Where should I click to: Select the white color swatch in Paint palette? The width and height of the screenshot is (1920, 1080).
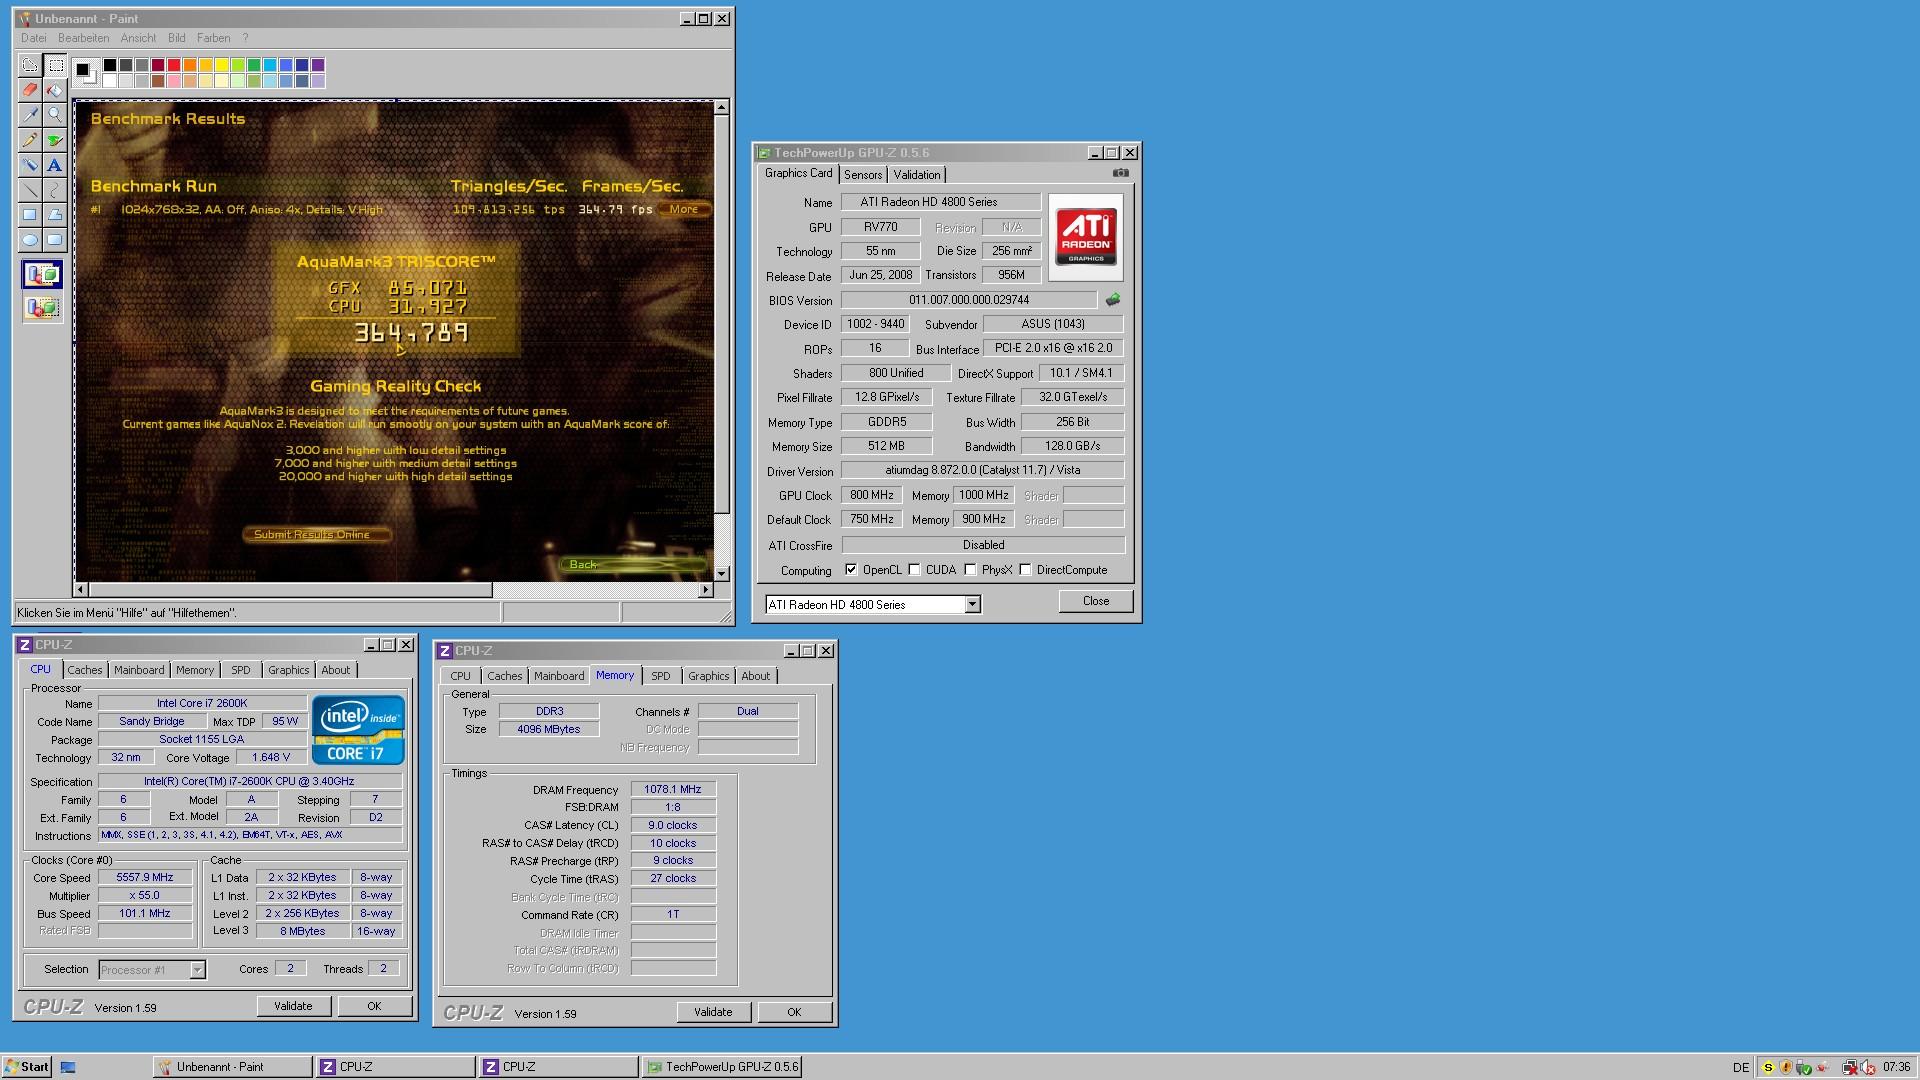coord(110,81)
